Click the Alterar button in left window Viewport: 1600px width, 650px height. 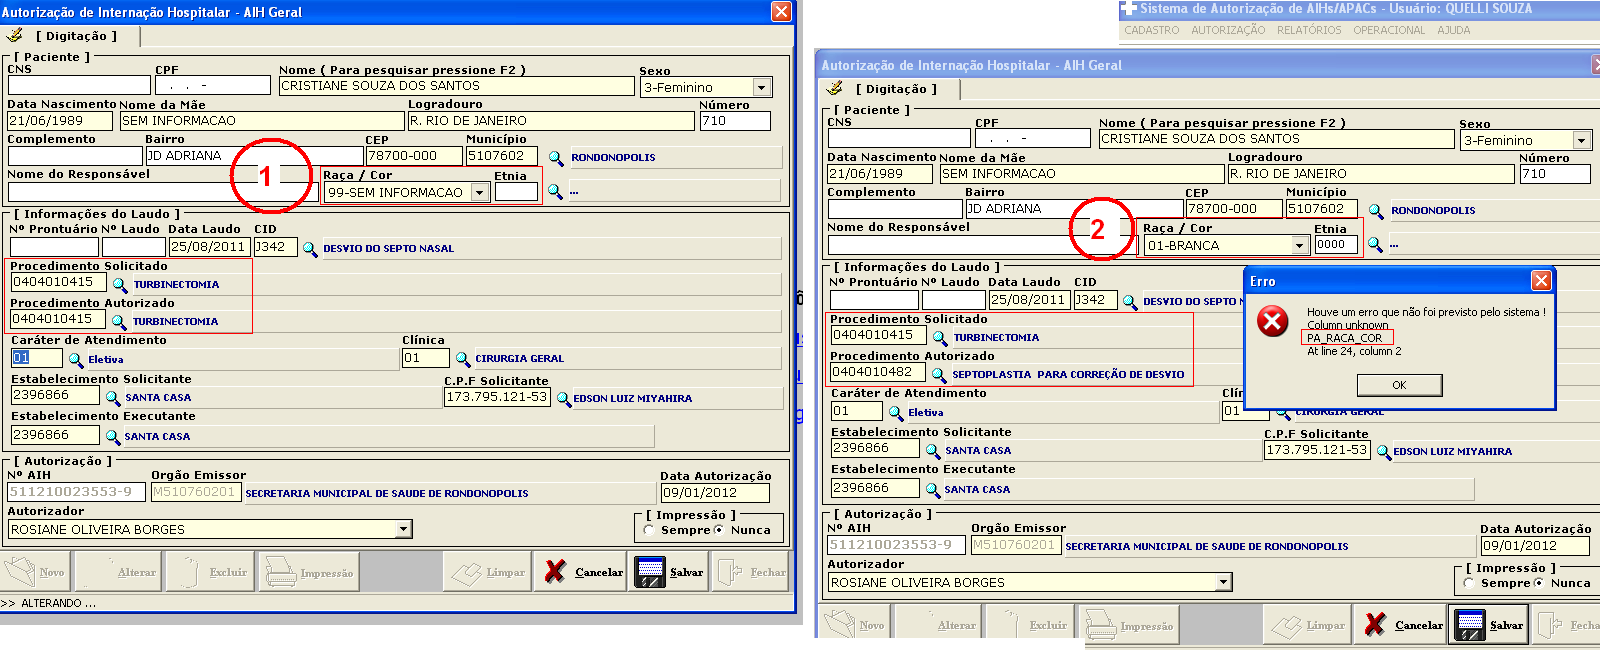click(118, 572)
